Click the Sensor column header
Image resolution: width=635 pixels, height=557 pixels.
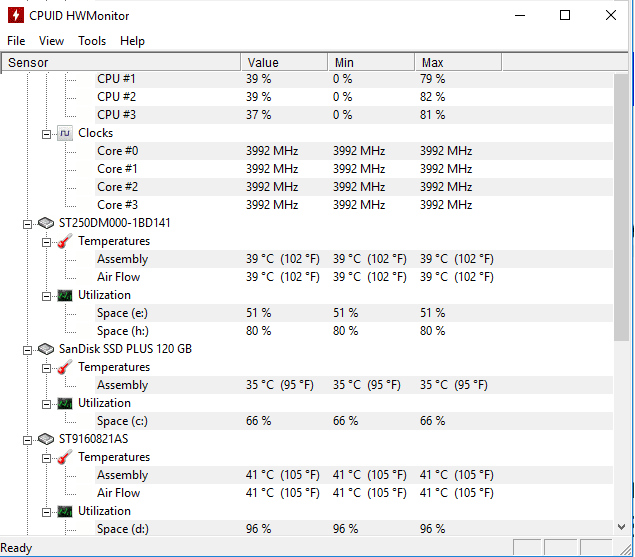tap(121, 62)
